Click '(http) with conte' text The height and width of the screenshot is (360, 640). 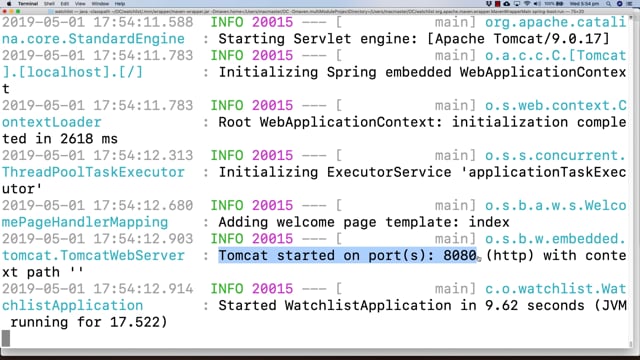[x=556, y=256]
